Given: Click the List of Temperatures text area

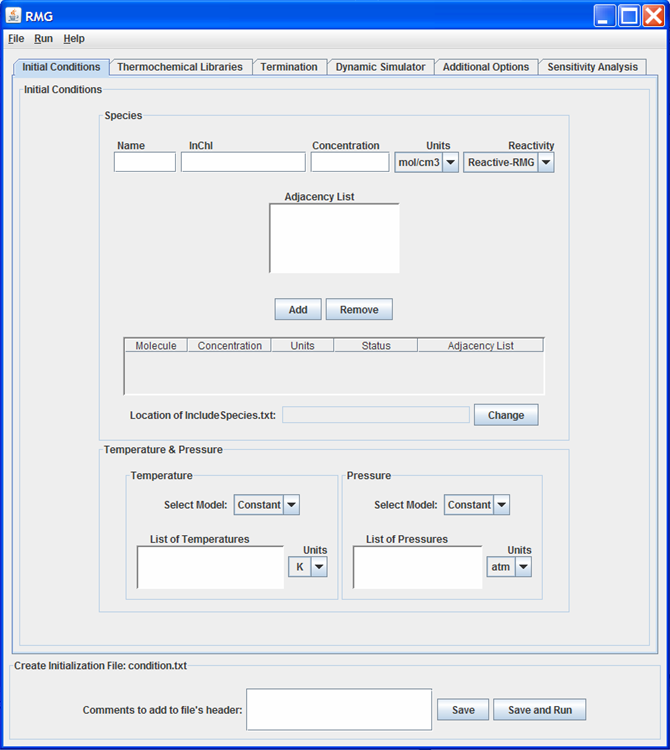Looking at the screenshot, I should pos(210,567).
